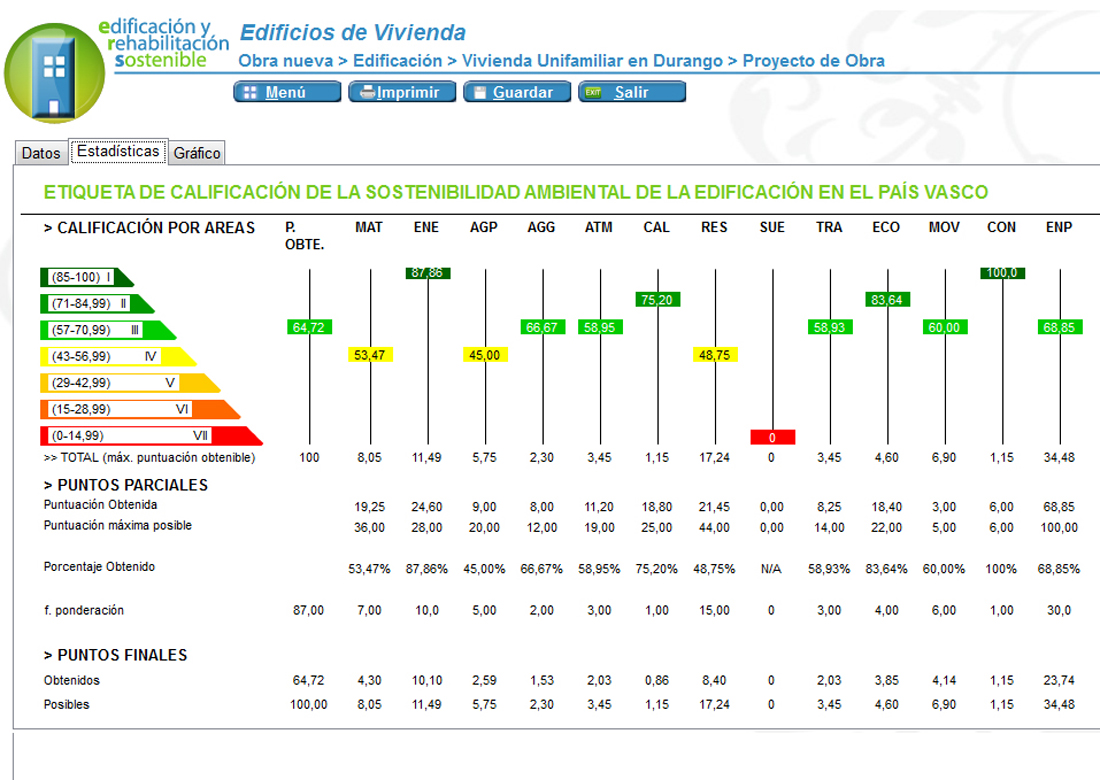Click the yellow 53,47 MAT marker
Image resolution: width=1100 pixels, height=780 pixels.
click(370, 355)
